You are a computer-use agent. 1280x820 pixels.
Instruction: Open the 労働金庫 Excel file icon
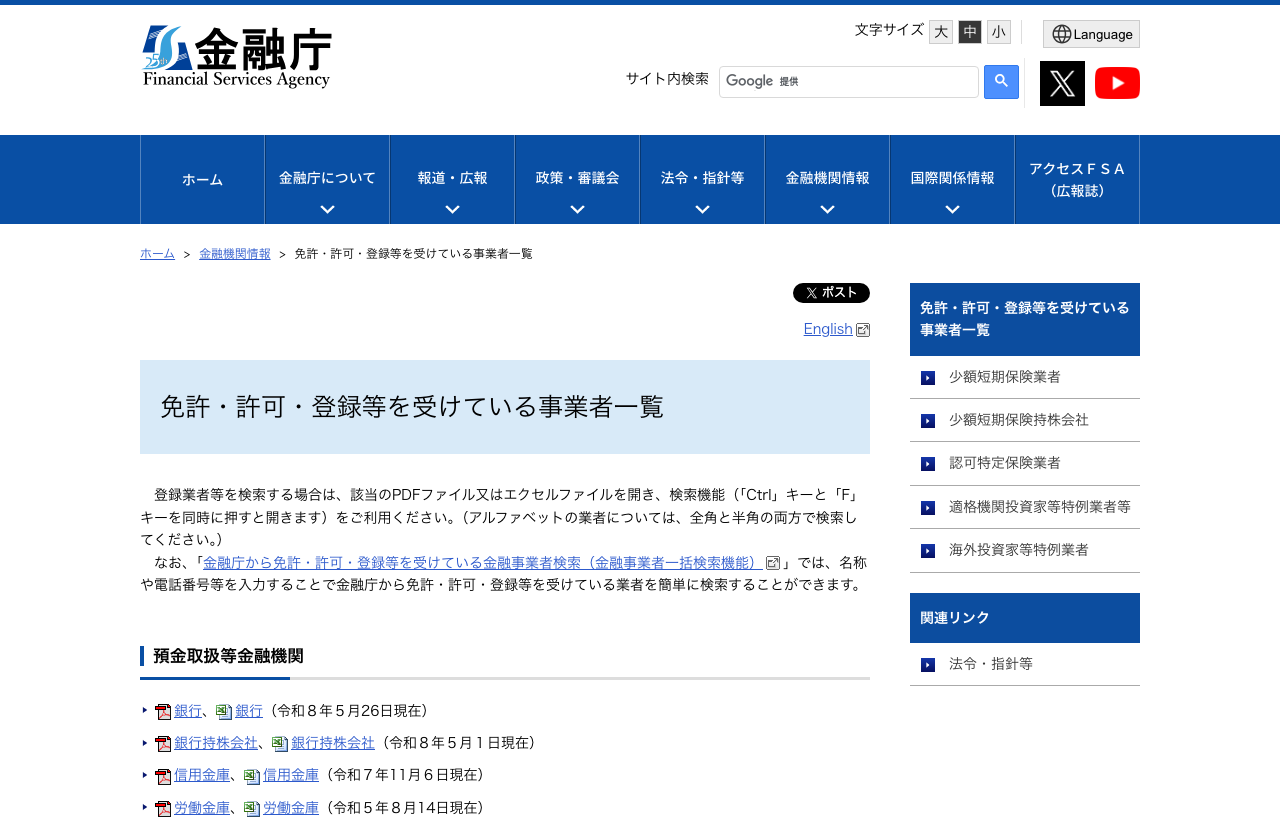pyautogui.click(x=252, y=808)
